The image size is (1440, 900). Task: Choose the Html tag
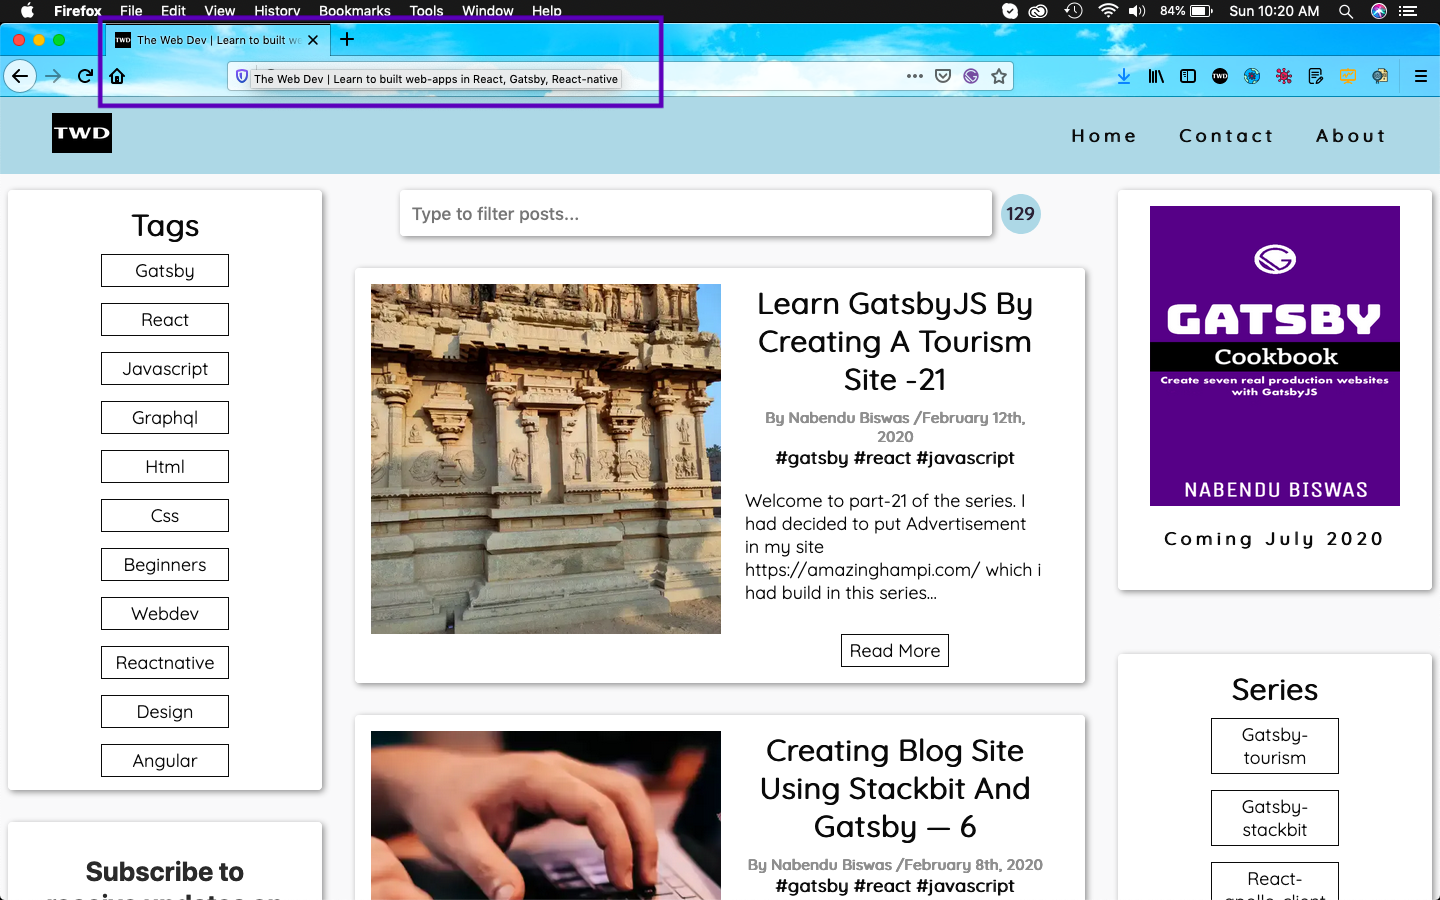[165, 467]
